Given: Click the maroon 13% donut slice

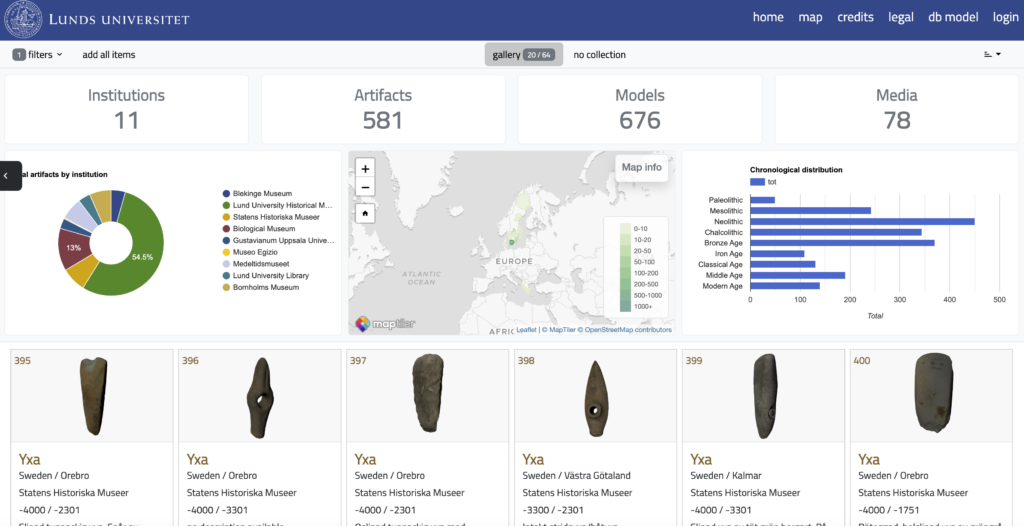Looking at the screenshot, I should click(74, 248).
